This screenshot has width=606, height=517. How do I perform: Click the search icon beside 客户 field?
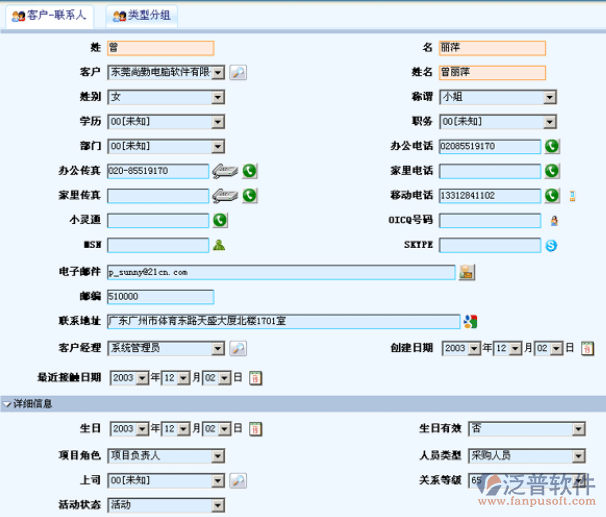click(238, 72)
